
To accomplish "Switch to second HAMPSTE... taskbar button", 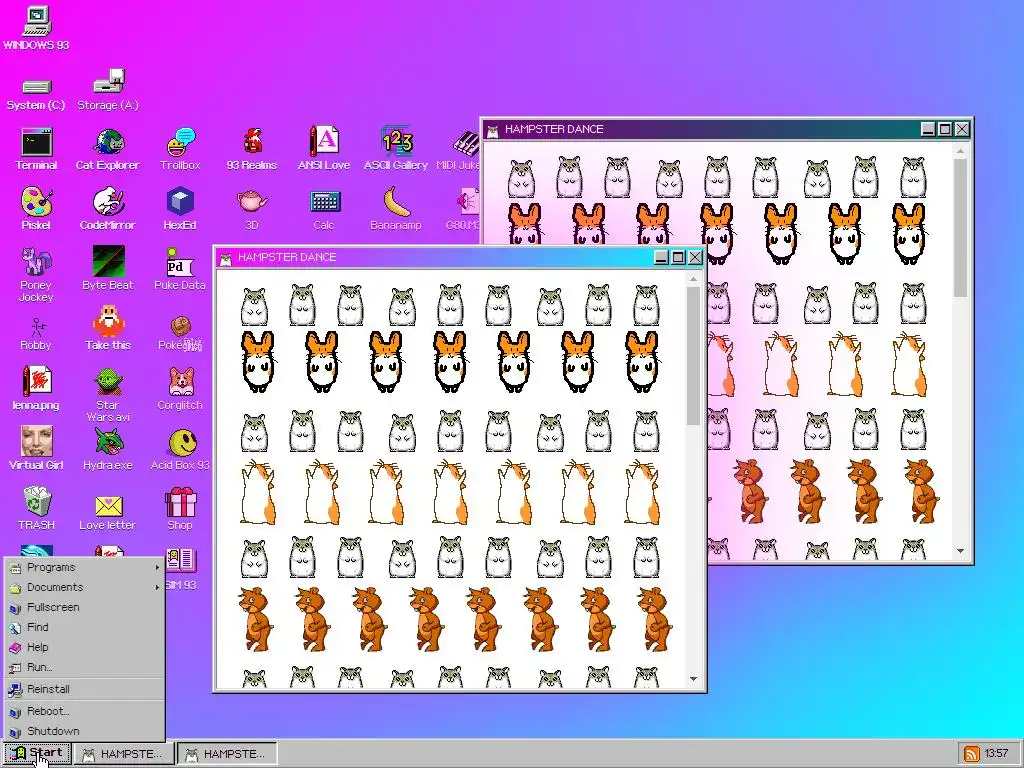I will 227,754.
